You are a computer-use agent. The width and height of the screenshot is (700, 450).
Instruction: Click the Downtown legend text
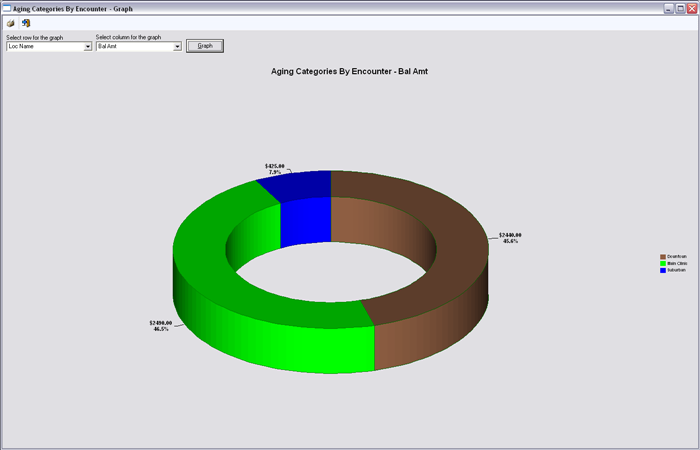pyautogui.click(x=677, y=257)
